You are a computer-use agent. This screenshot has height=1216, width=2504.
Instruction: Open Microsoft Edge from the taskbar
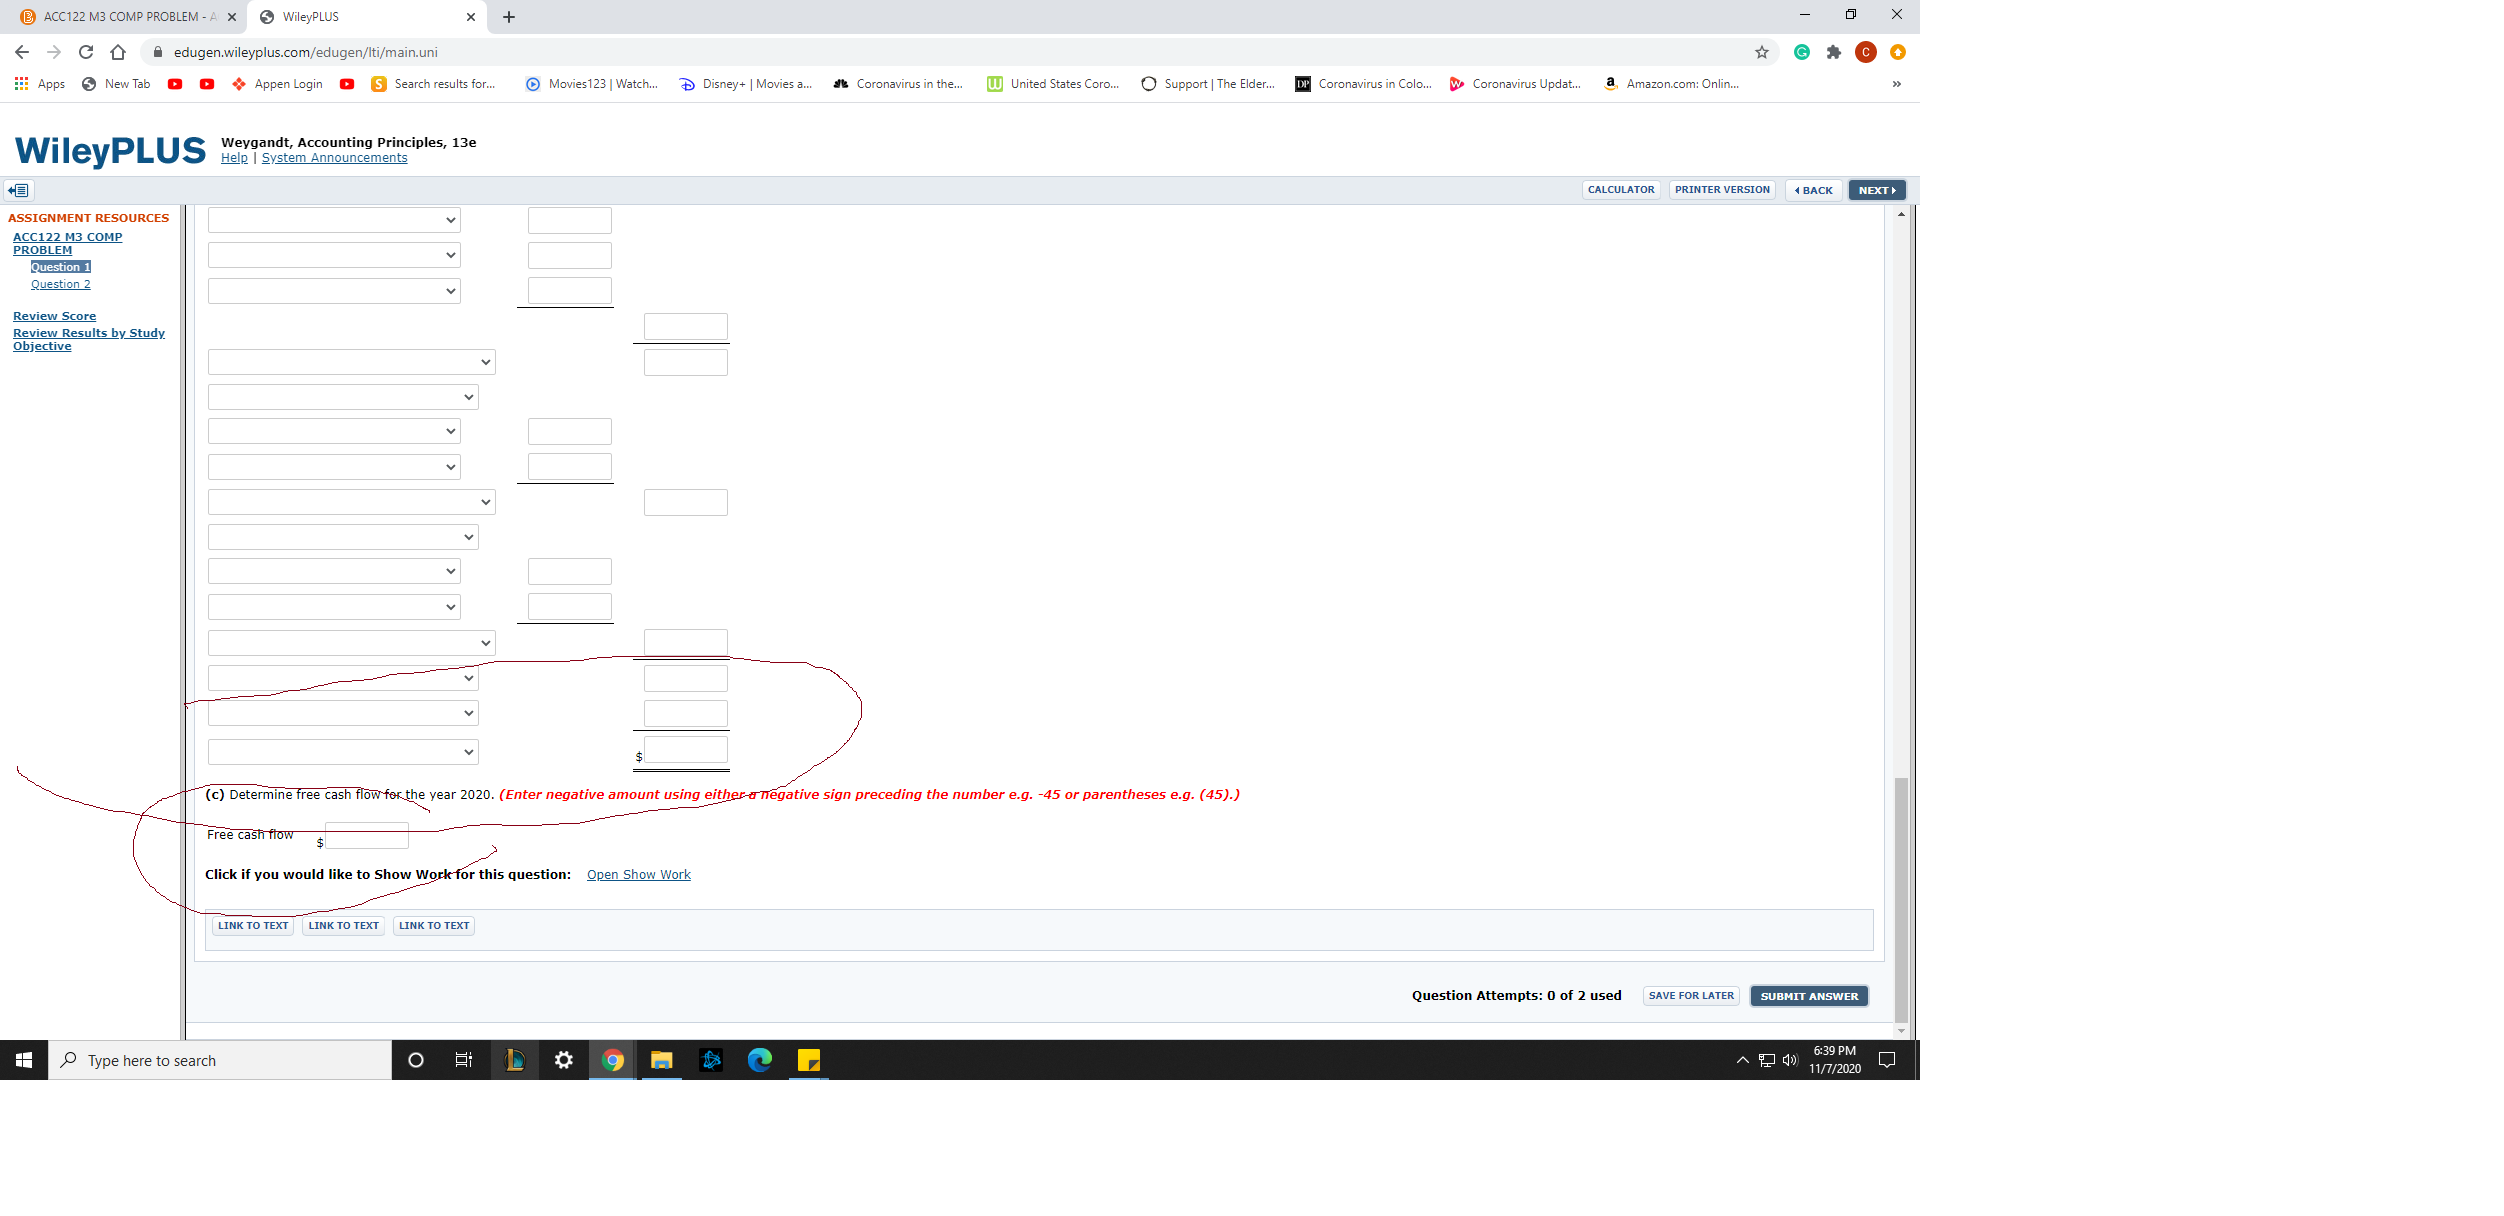tap(760, 1060)
